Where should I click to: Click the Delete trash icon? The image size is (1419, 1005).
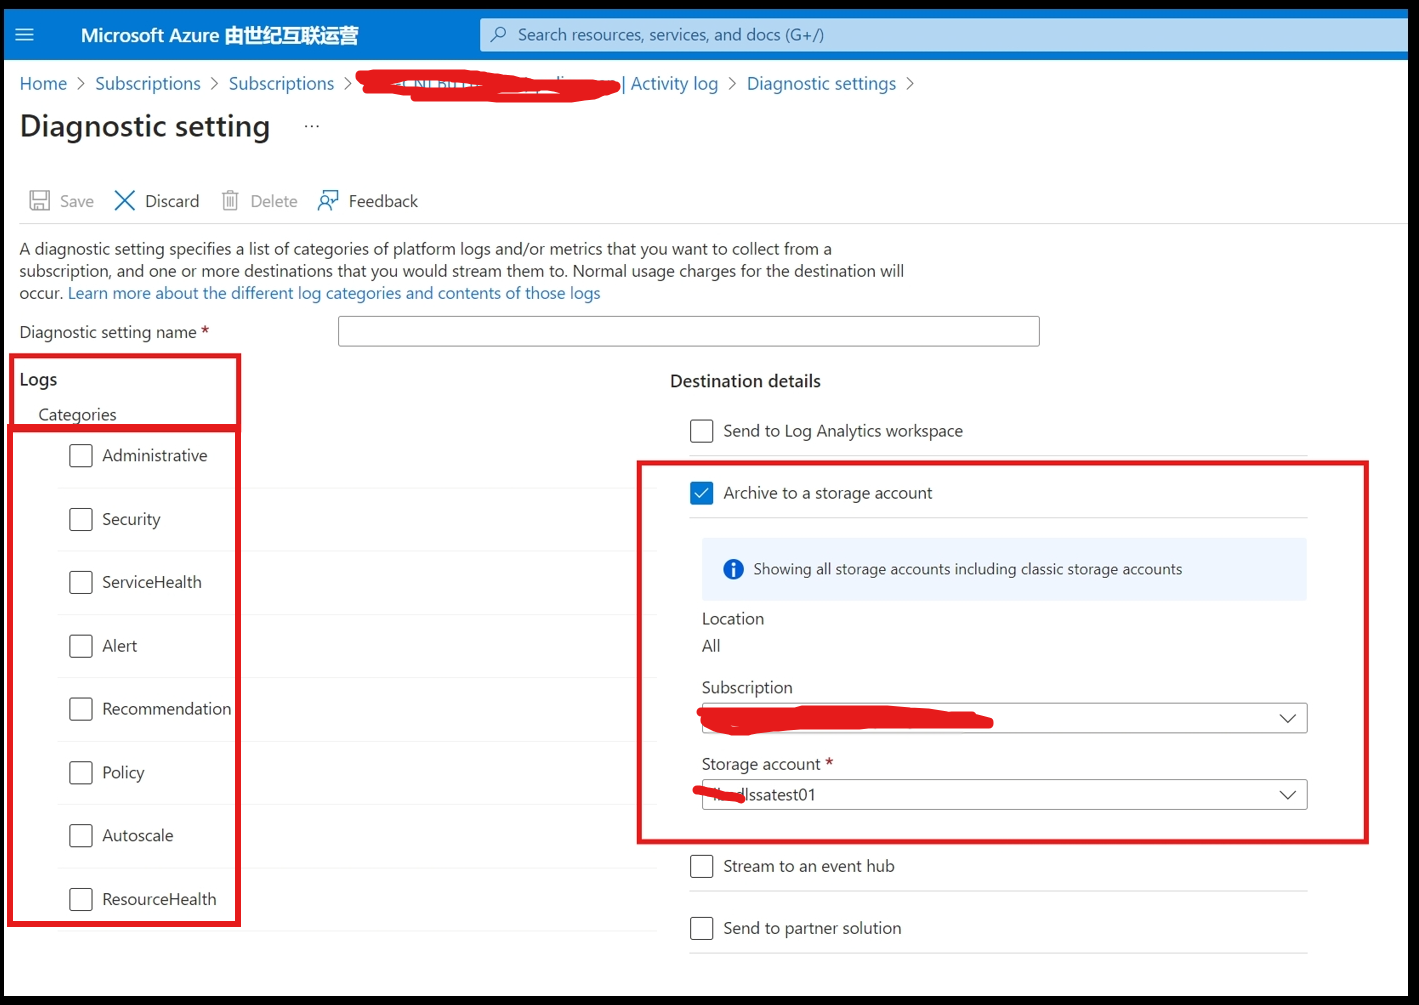coord(230,200)
